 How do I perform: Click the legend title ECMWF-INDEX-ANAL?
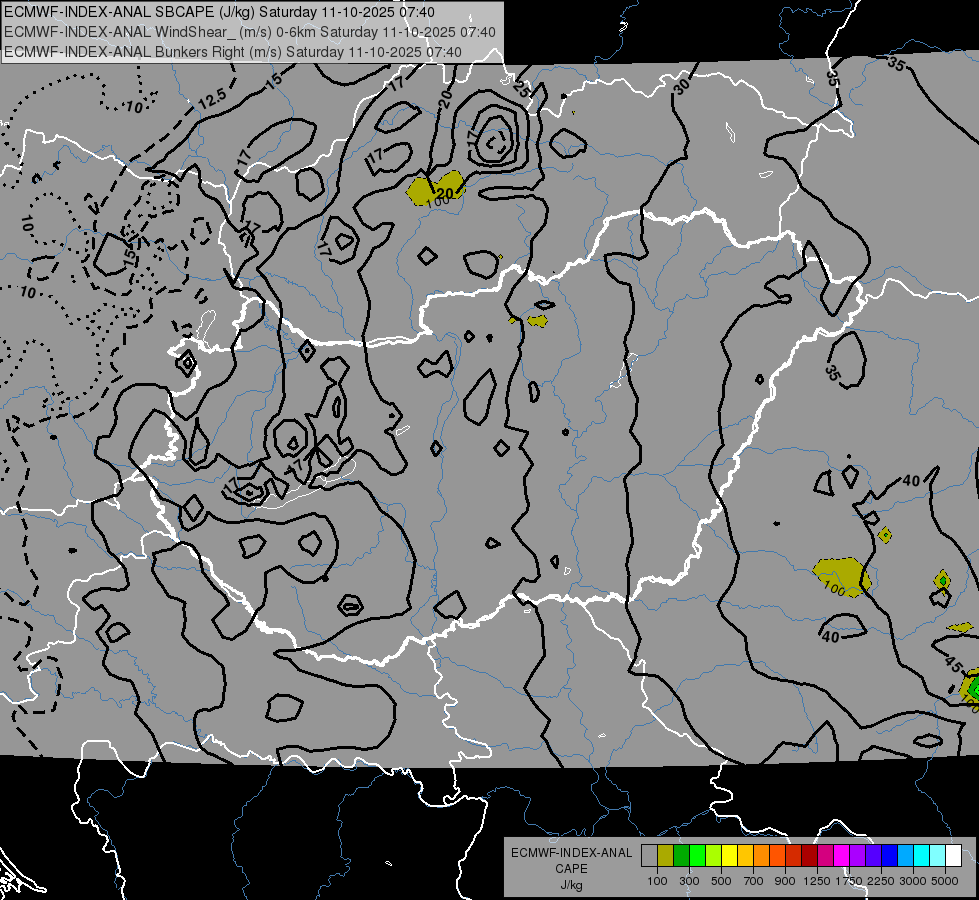pyautogui.click(x=571, y=853)
